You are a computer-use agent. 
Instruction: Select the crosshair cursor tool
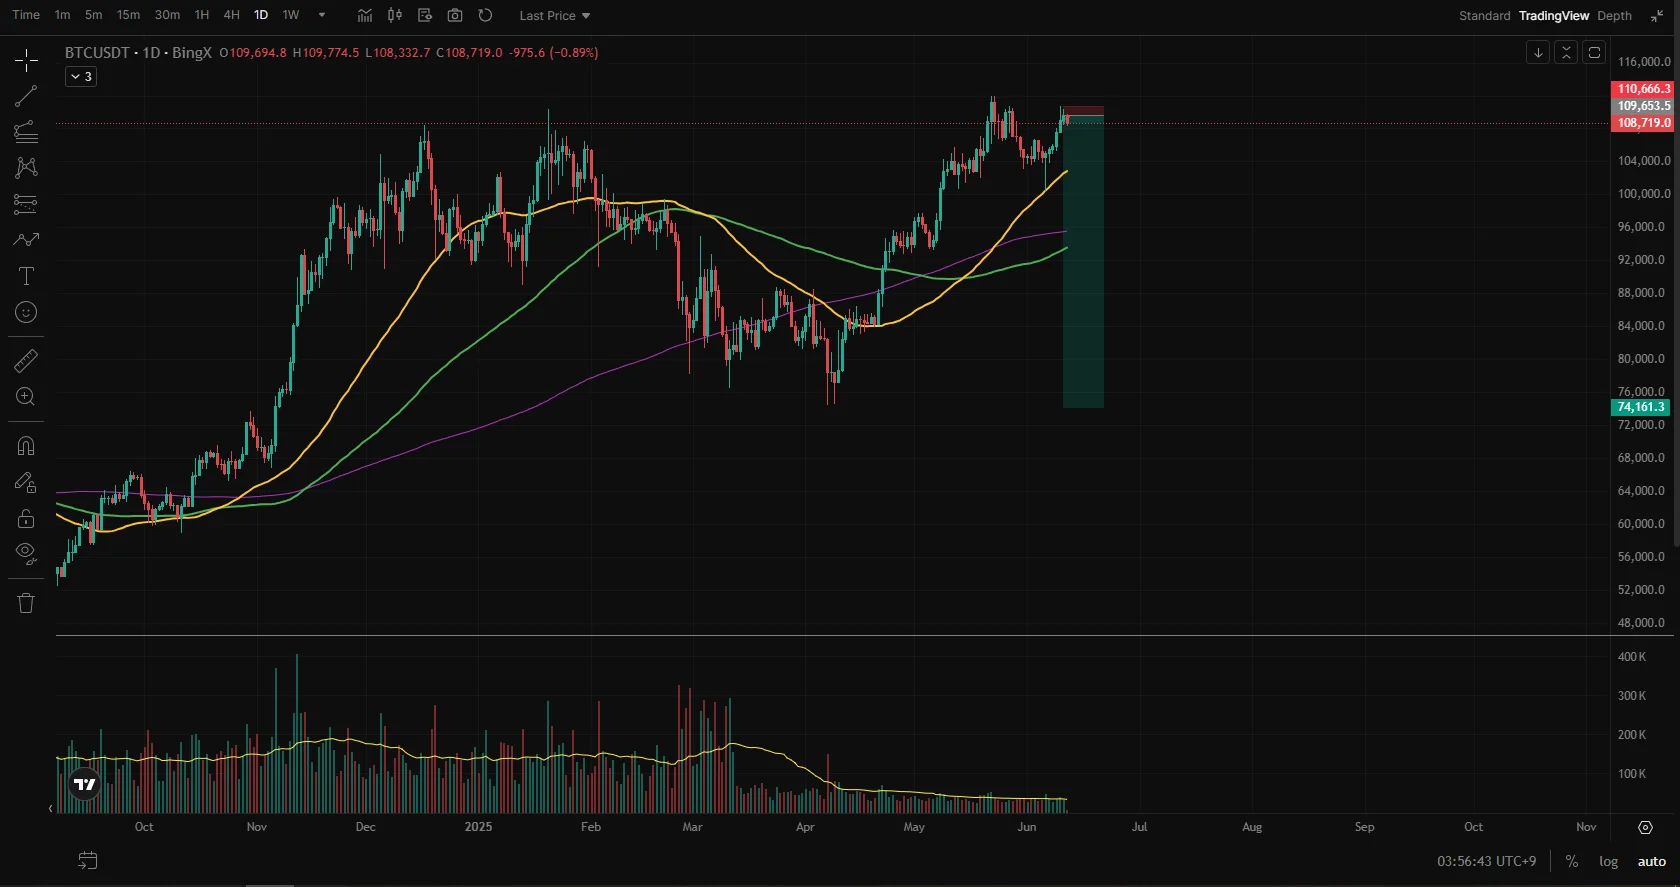26,61
